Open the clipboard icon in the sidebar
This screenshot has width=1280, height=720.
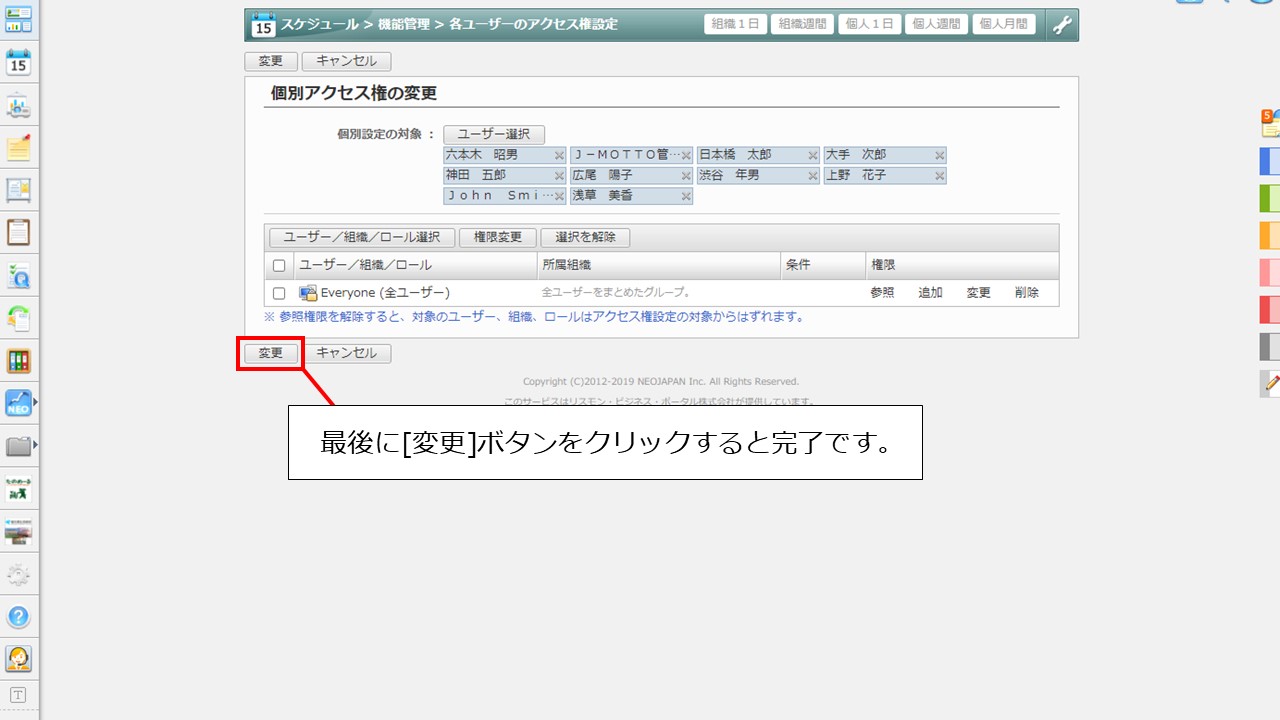18,233
